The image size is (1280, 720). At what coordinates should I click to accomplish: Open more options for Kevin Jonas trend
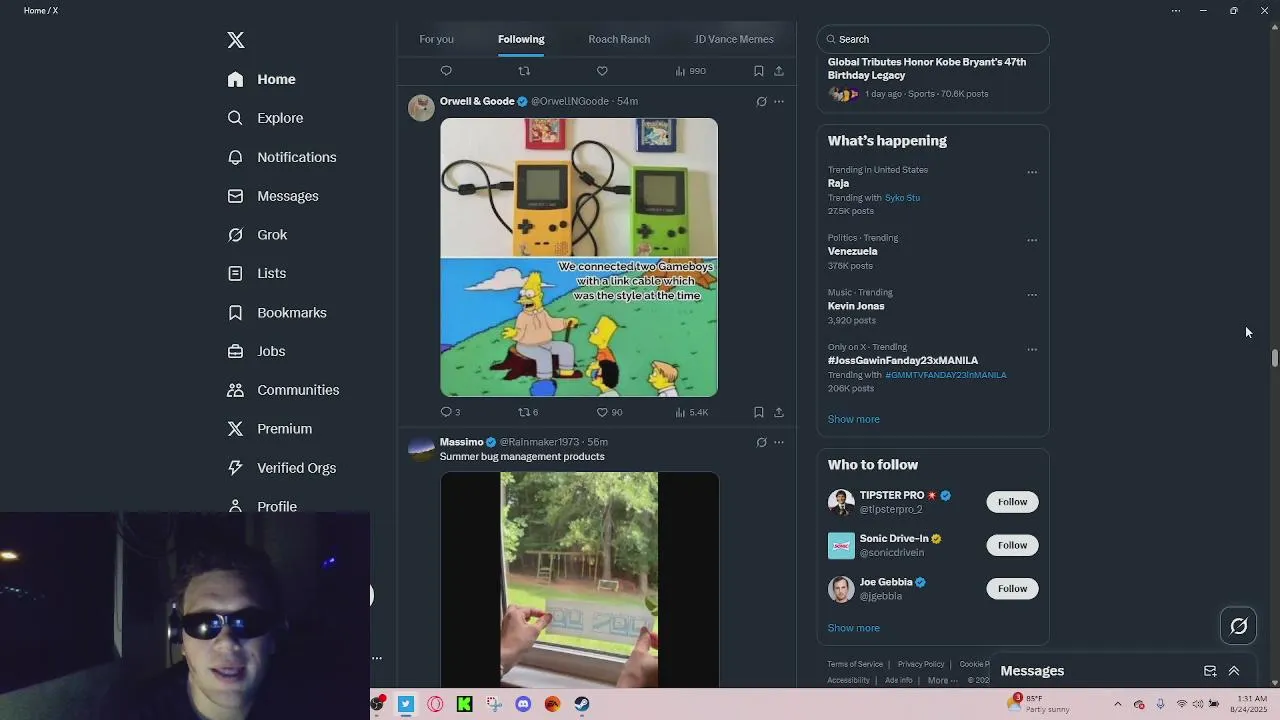coord(1032,295)
